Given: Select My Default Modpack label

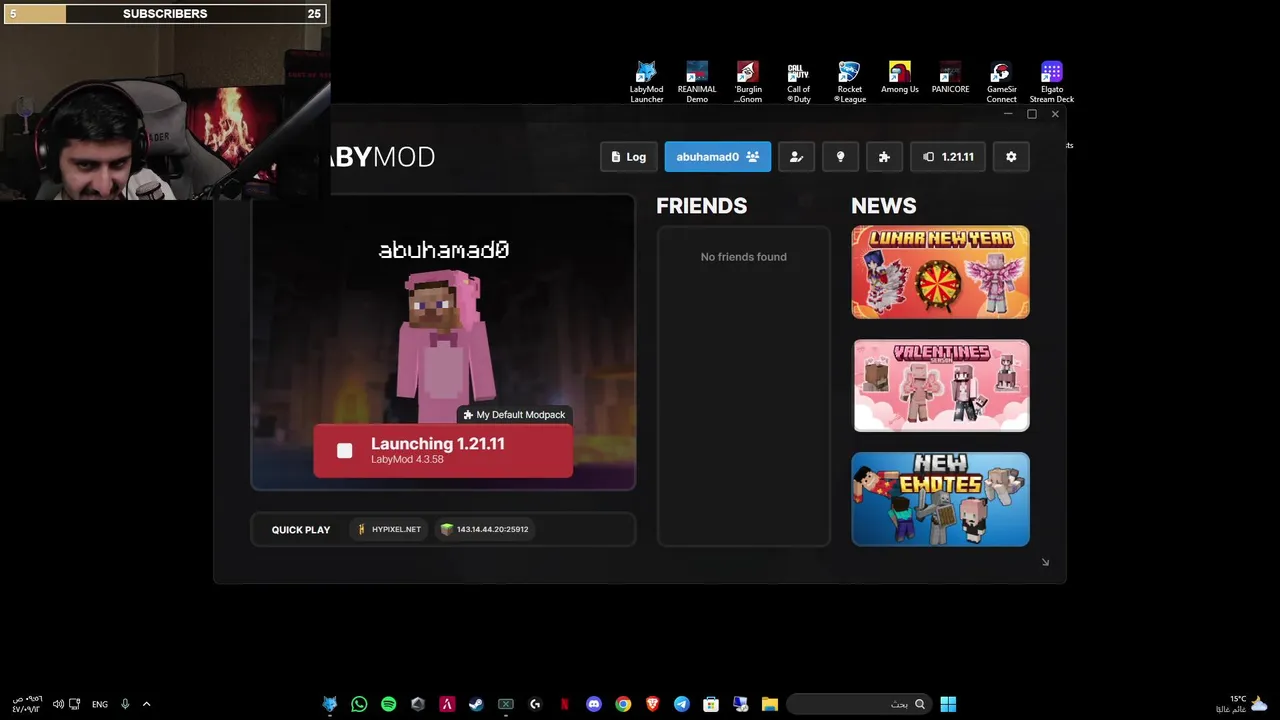Looking at the screenshot, I should [514, 415].
